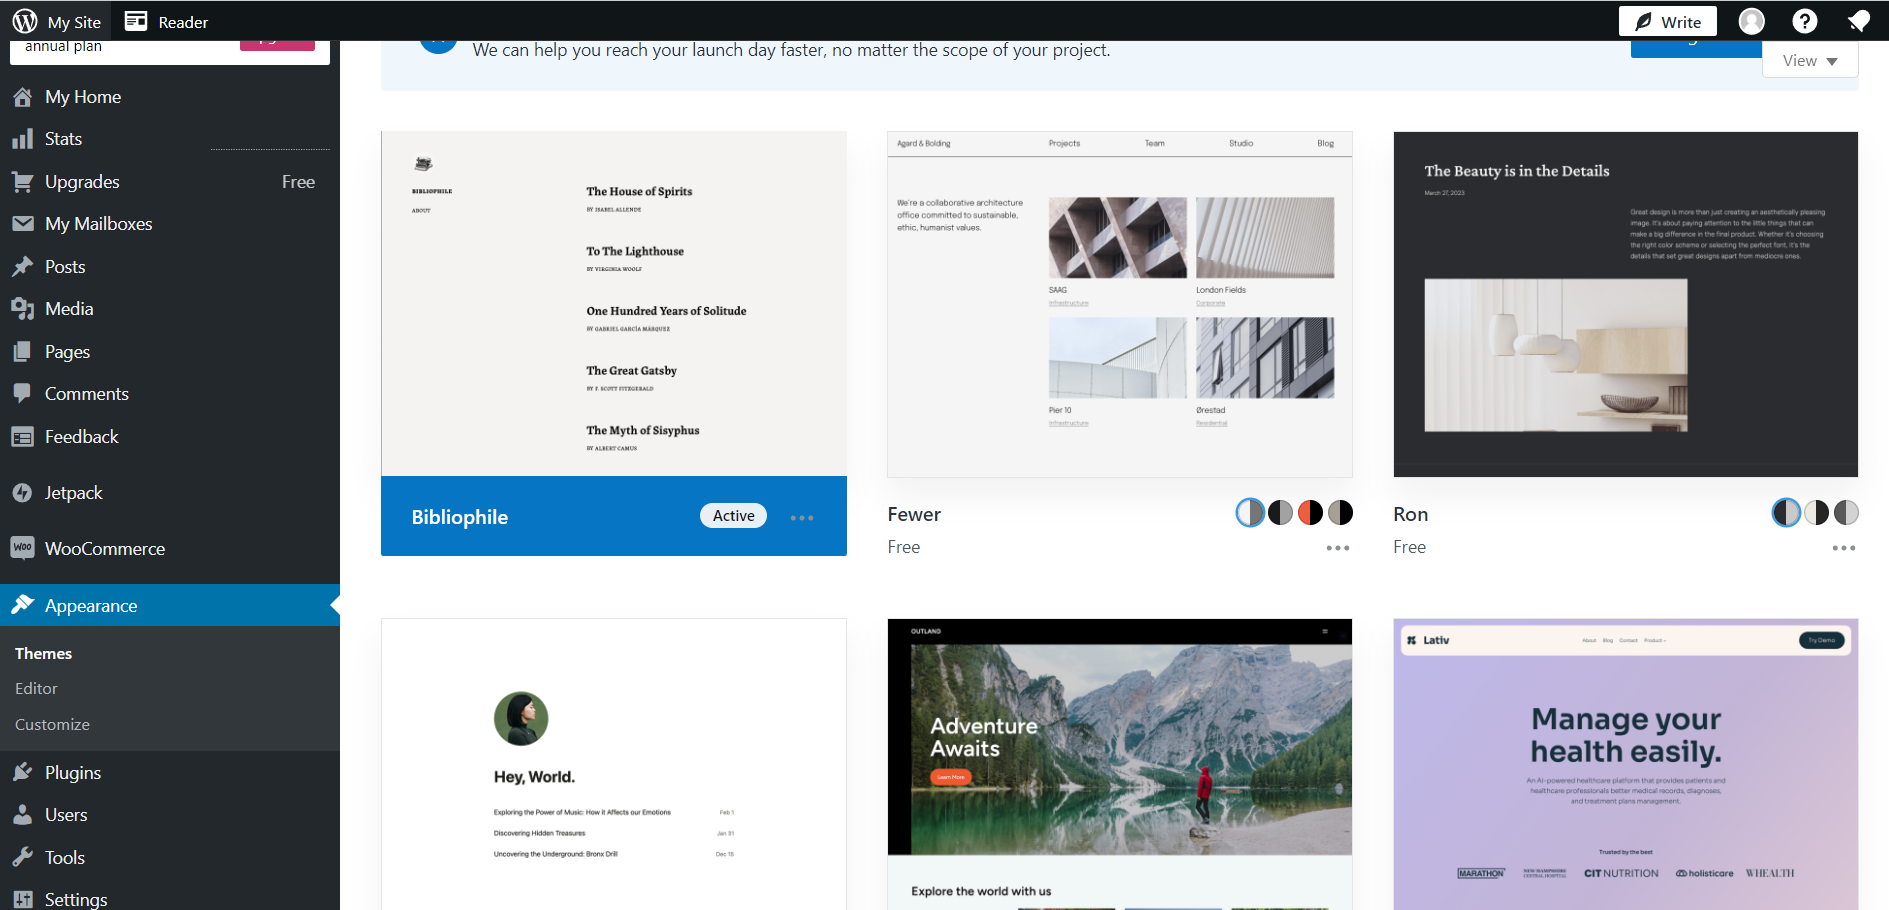Go to Posts in the sidebar
The height and width of the screenshot is (910, 1889).
click(x=65, y=267)
